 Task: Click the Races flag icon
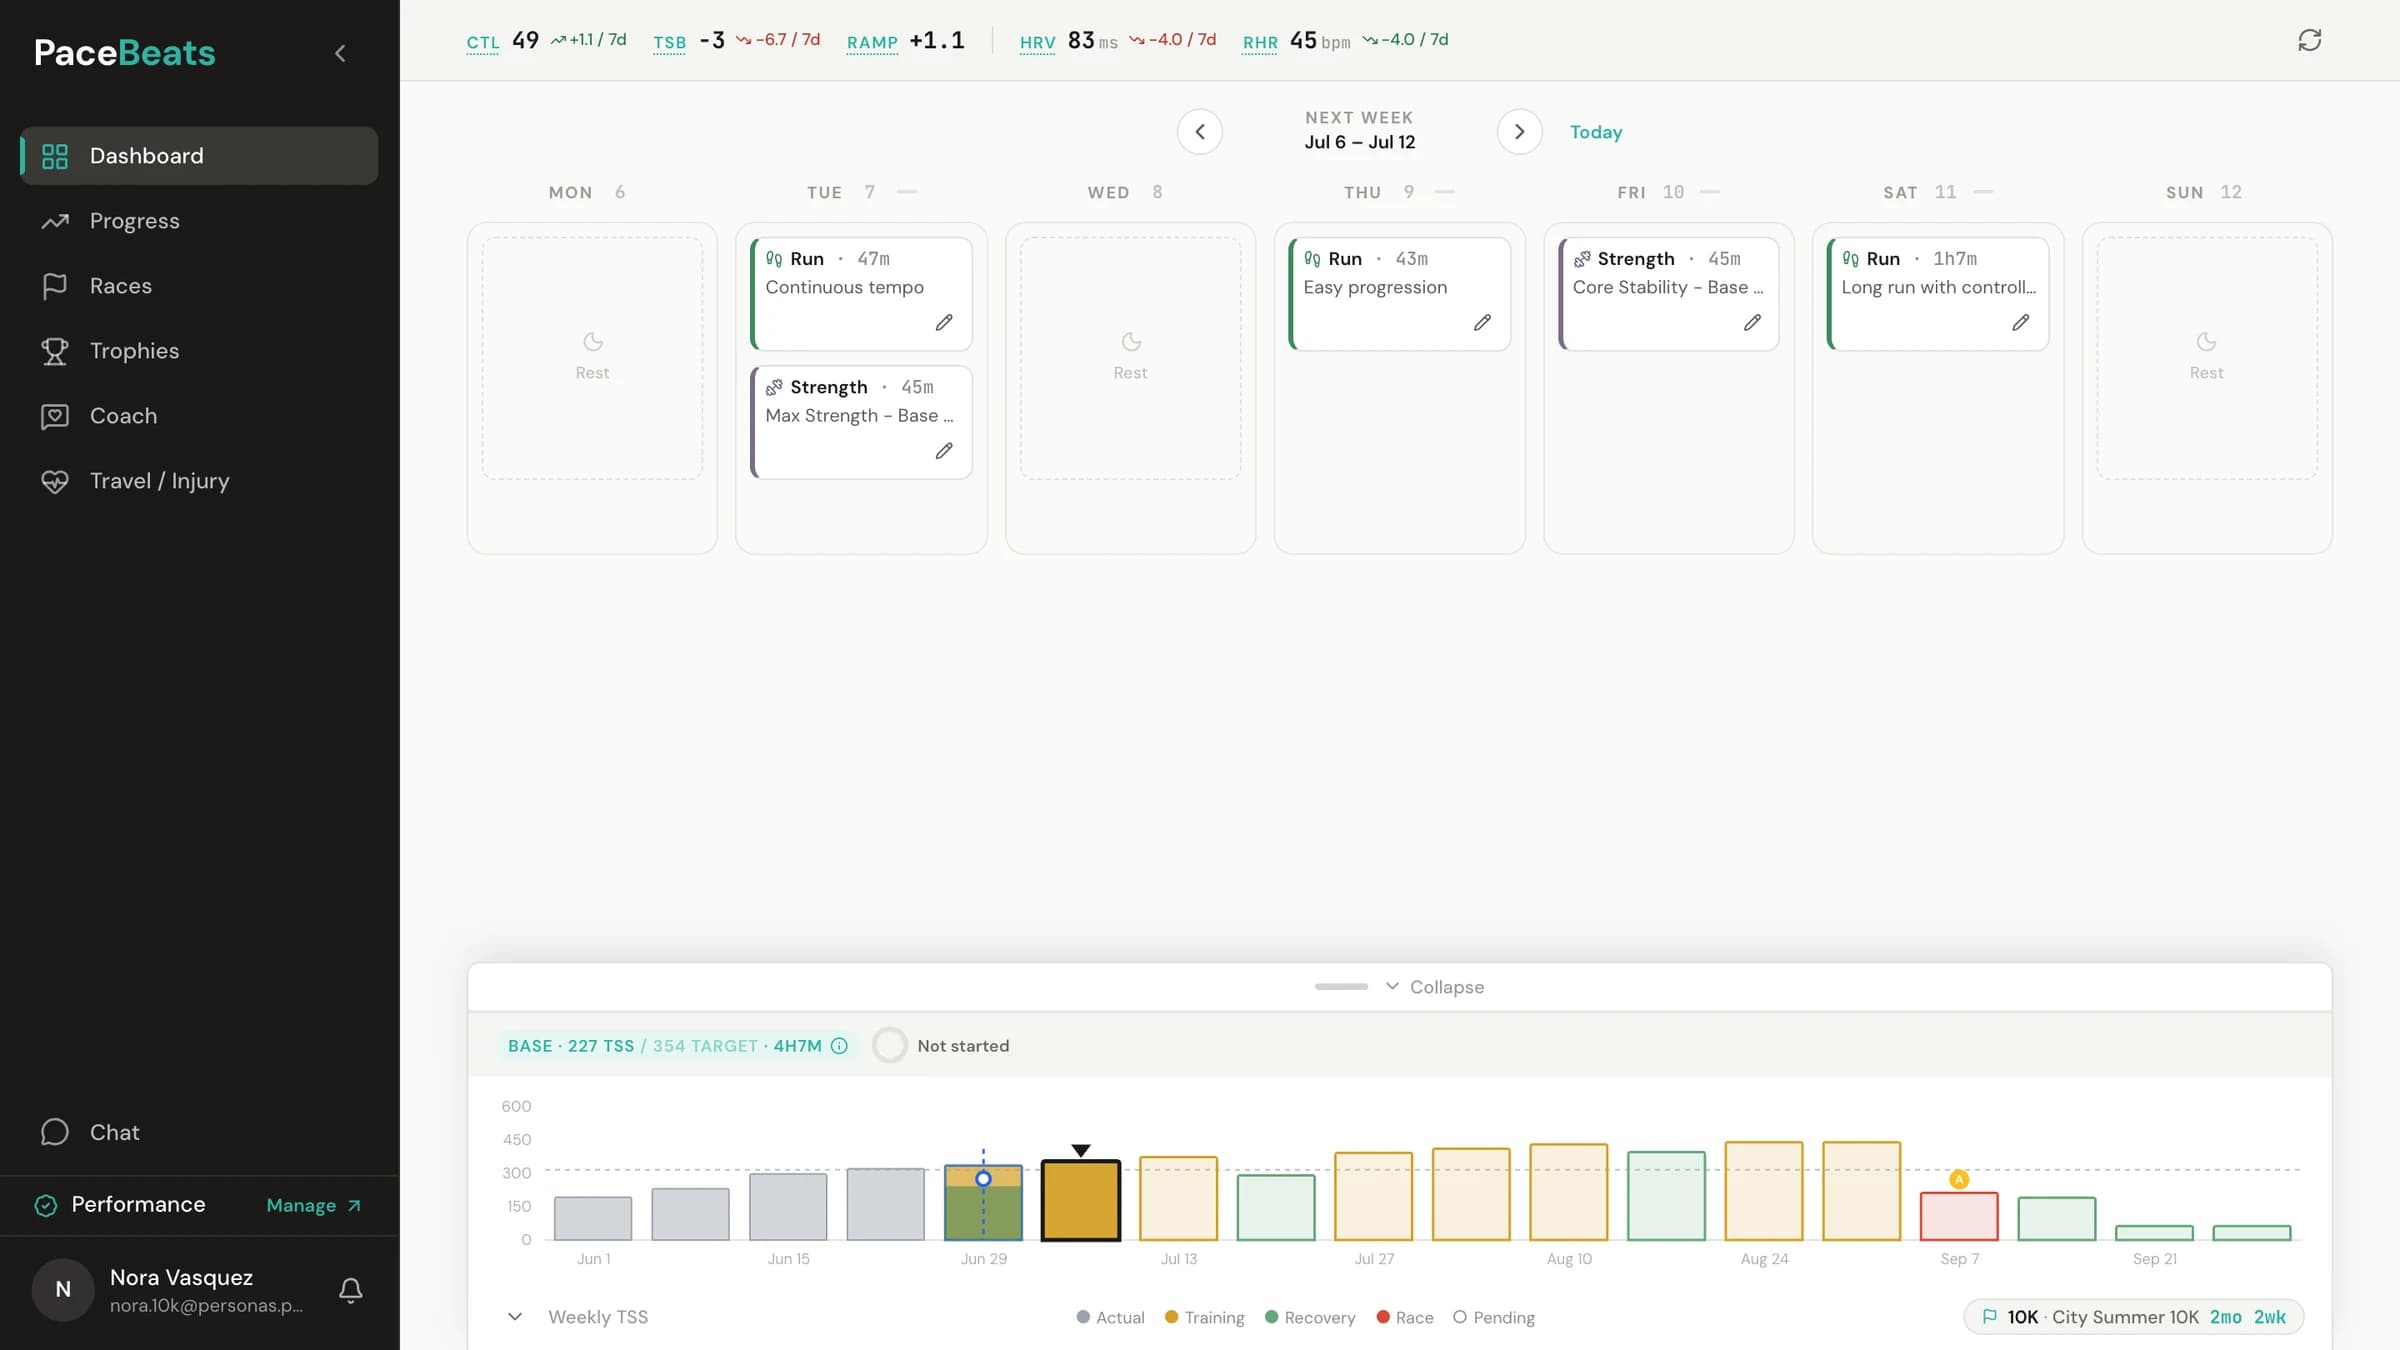[55, 286]
